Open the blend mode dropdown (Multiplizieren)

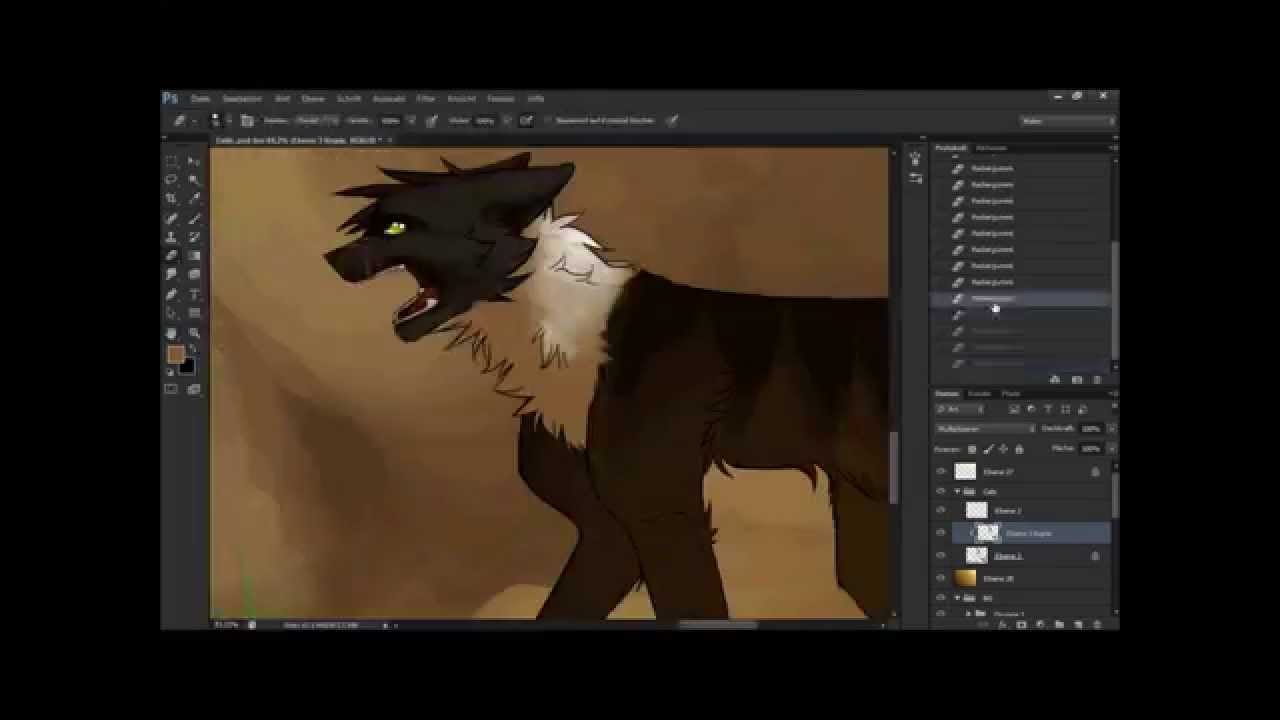click(985, 429)
